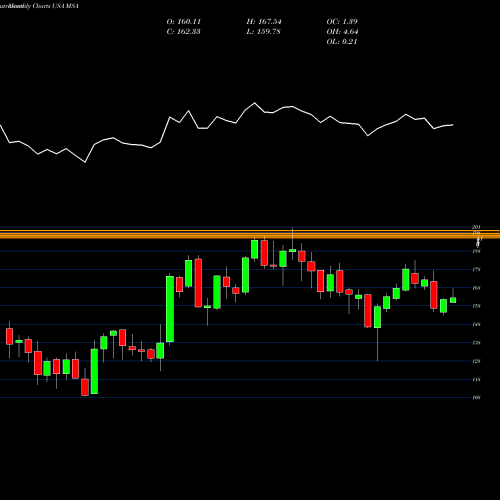Click the 108 price axis label

[x=476, y=397]
